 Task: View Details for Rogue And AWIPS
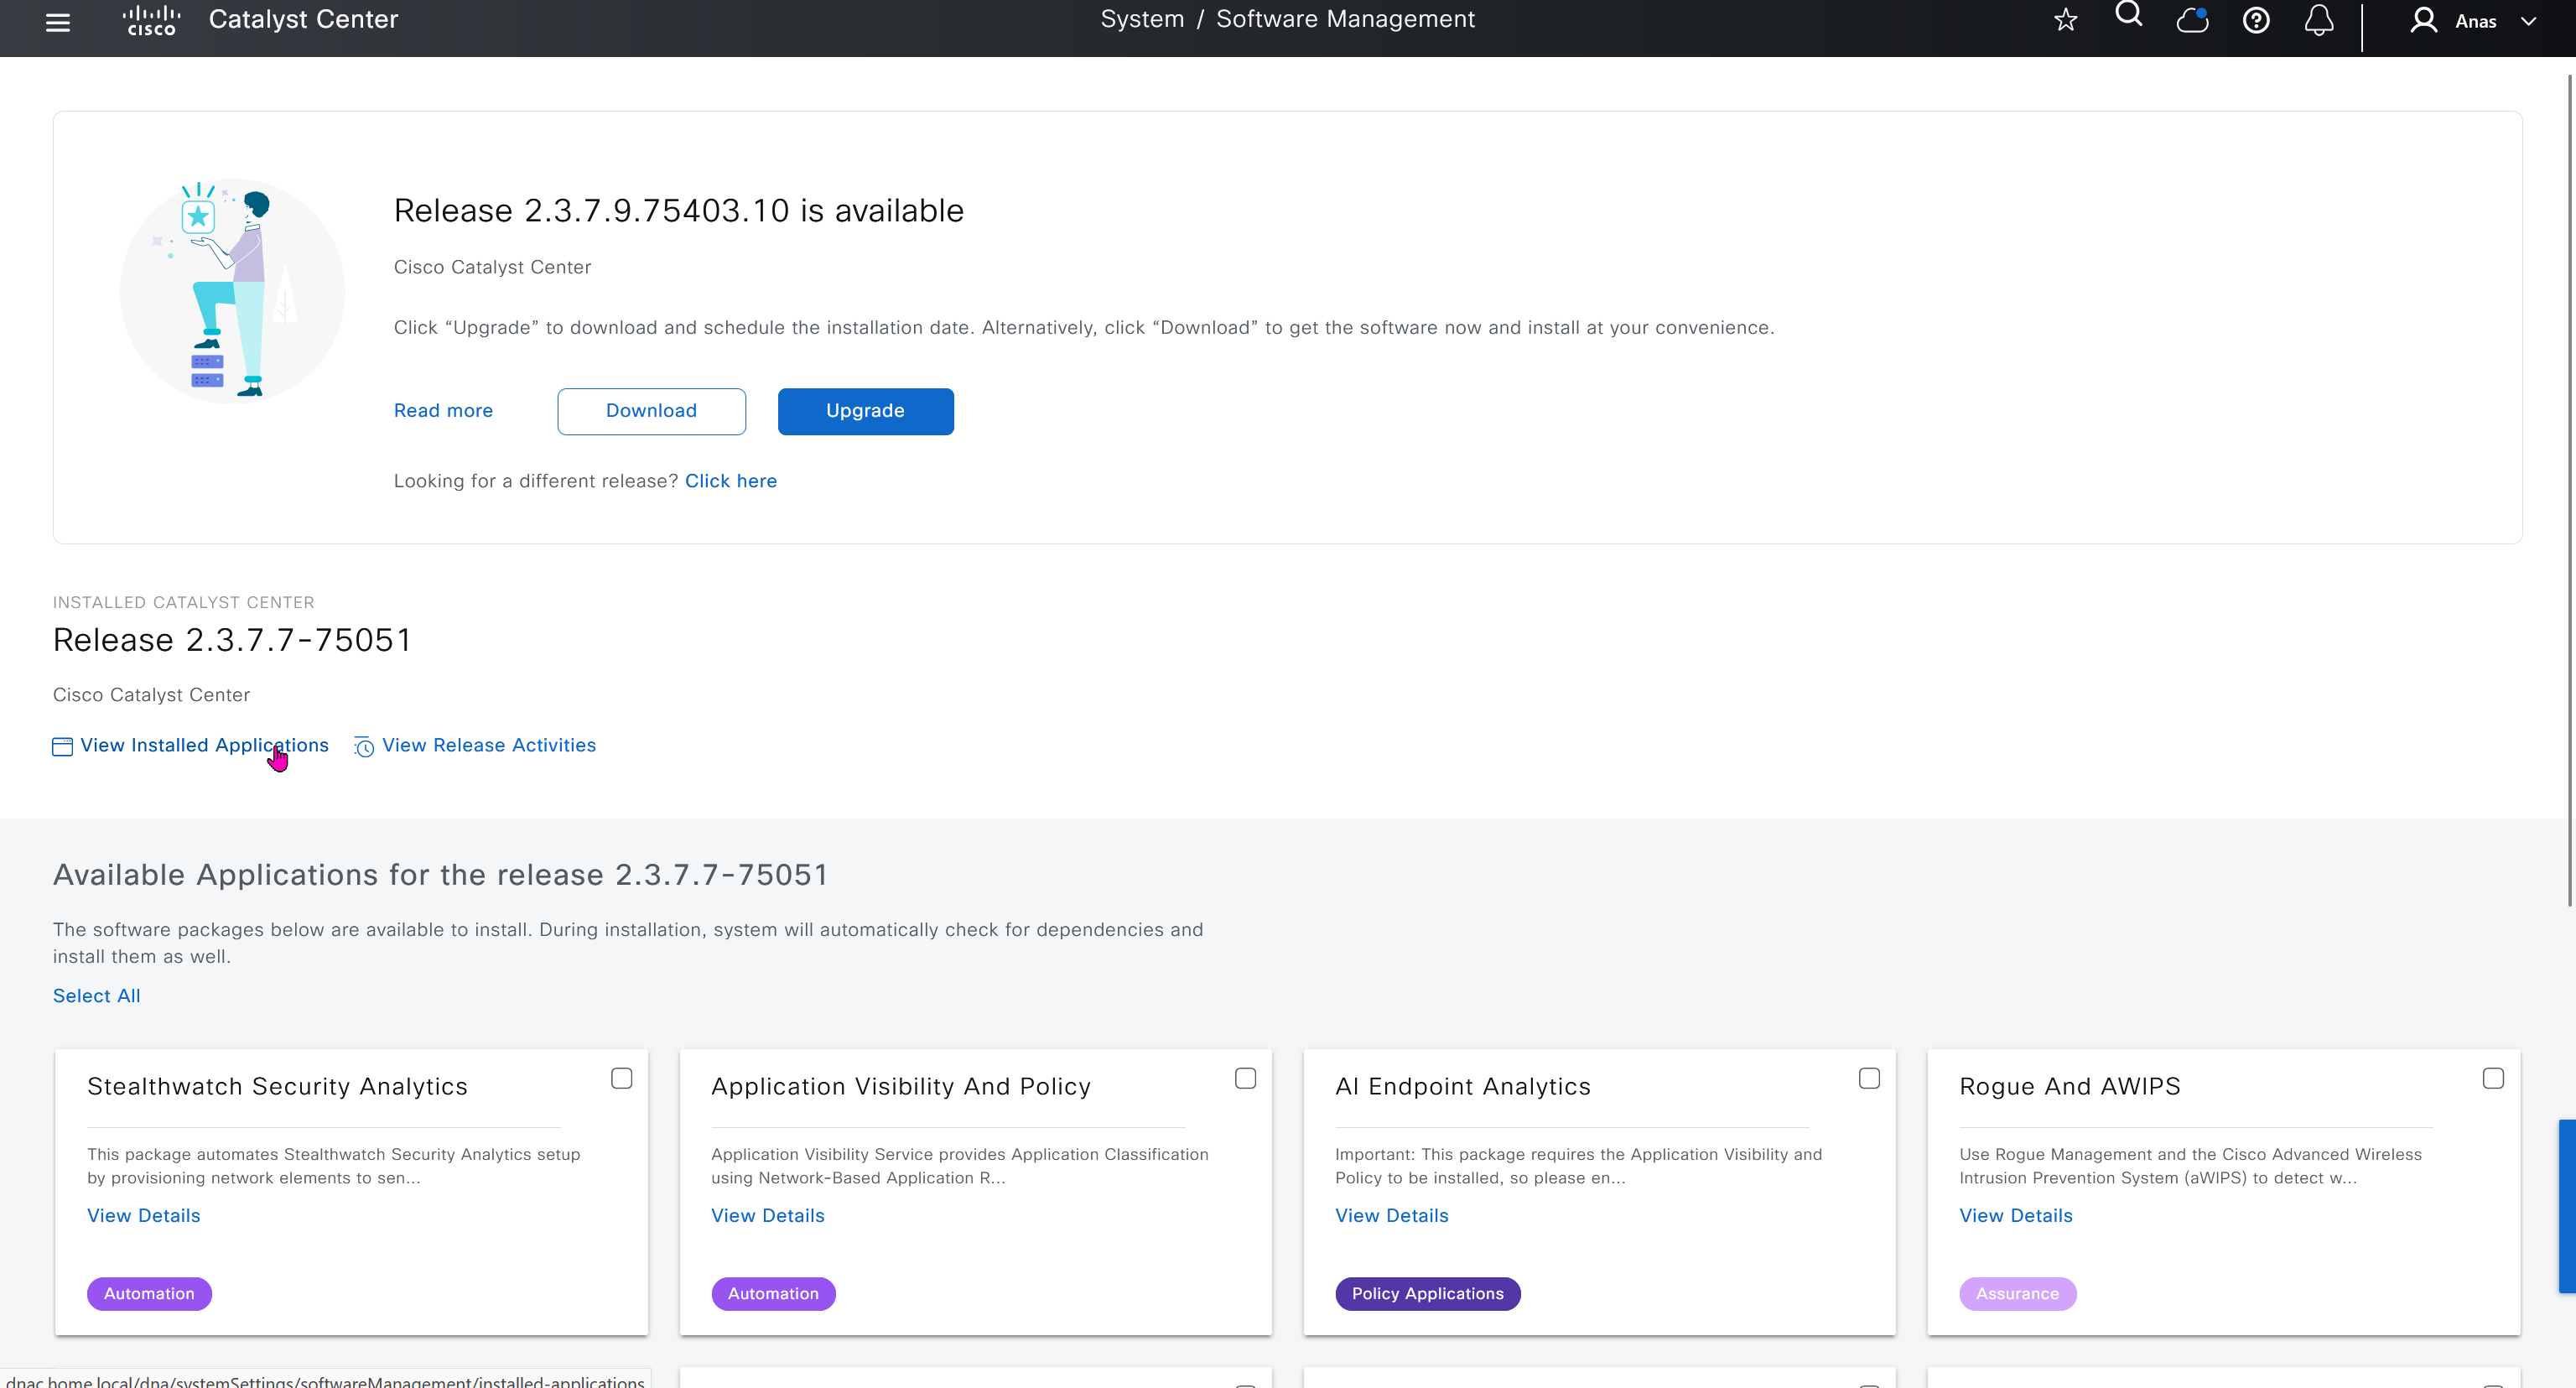click(2015, 1216)
